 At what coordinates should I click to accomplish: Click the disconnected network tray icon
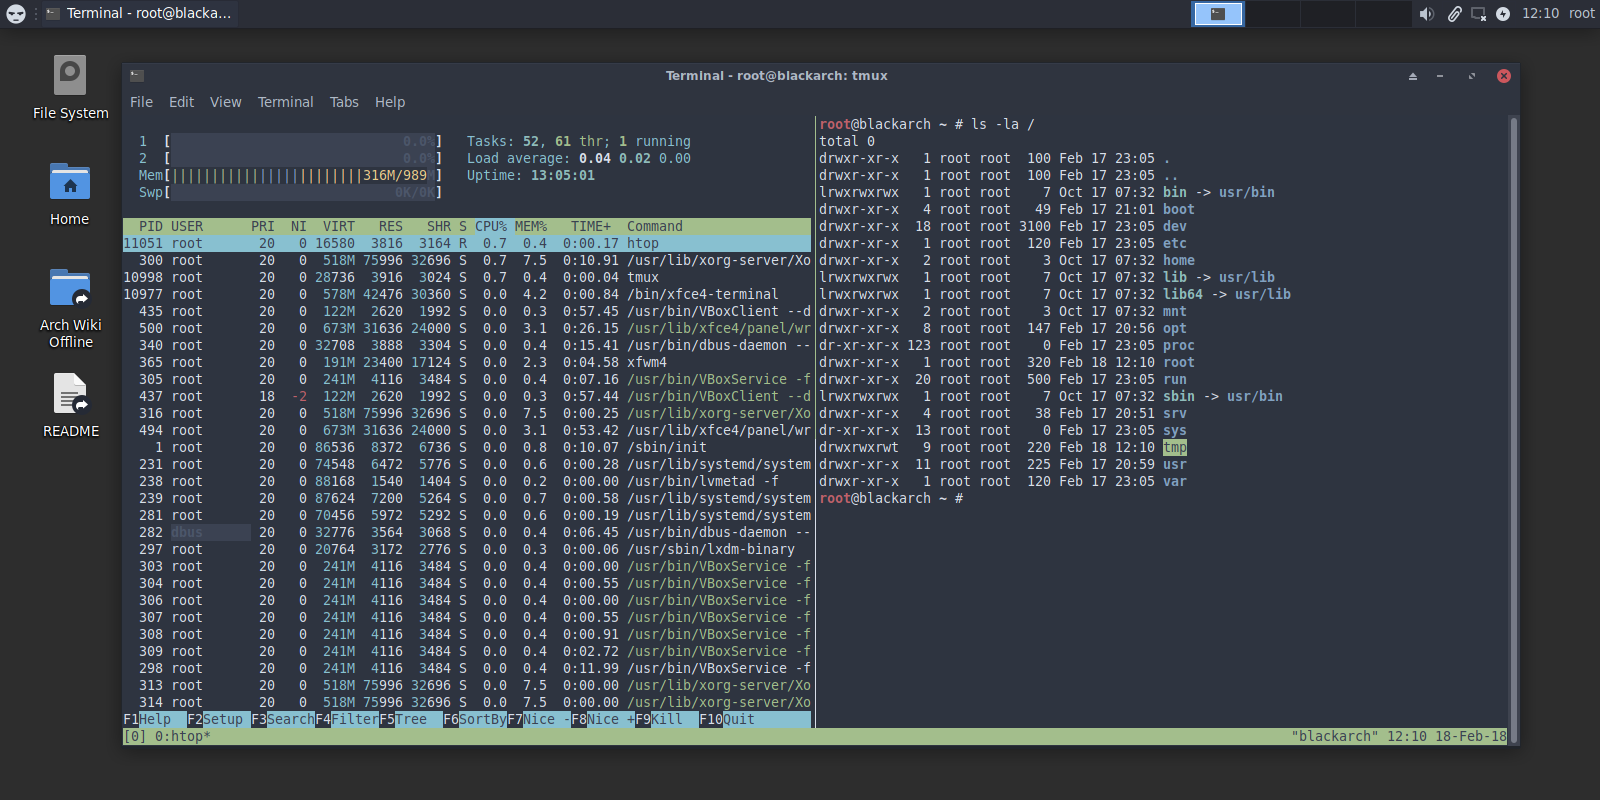click(1478, 14)
